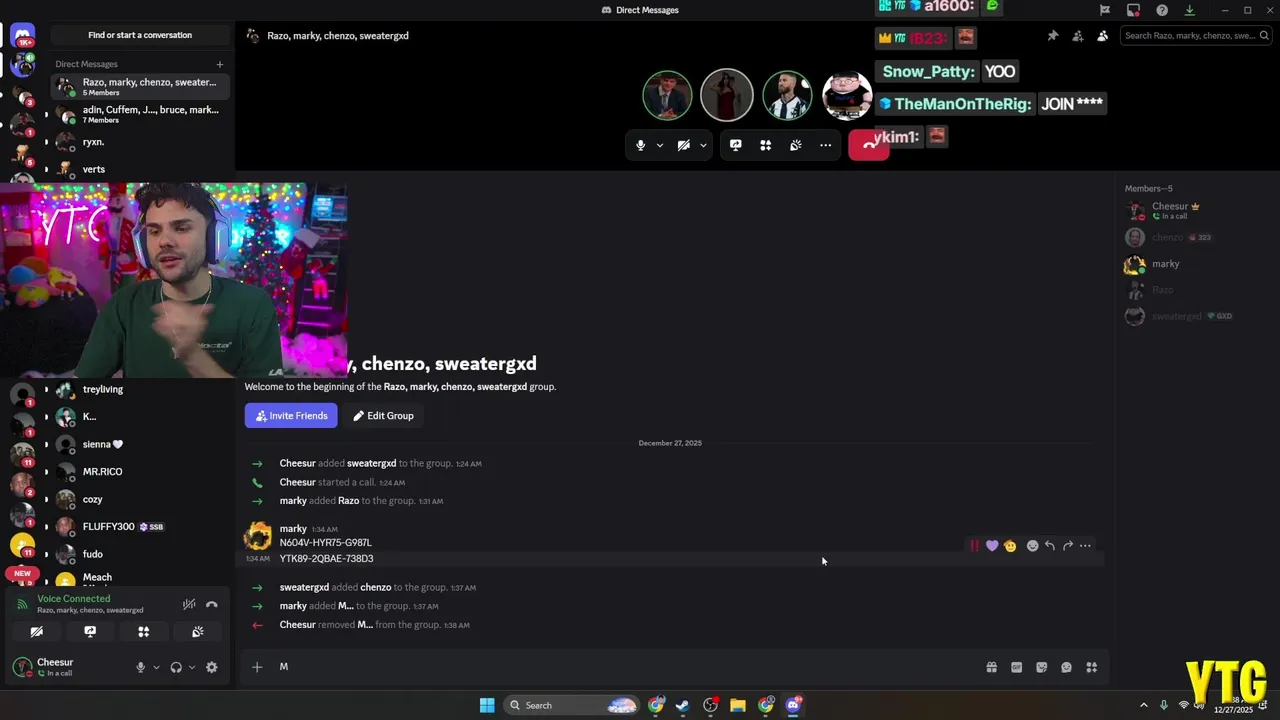Screen dimensions: 1280x720
Task: Open Add Friends to DM icon
Action: pos(1077,36)
